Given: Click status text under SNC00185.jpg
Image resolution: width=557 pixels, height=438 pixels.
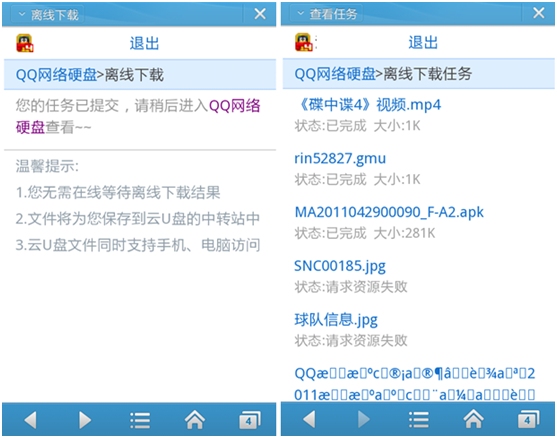Looking at the screenshot, I should pos(351,287).
